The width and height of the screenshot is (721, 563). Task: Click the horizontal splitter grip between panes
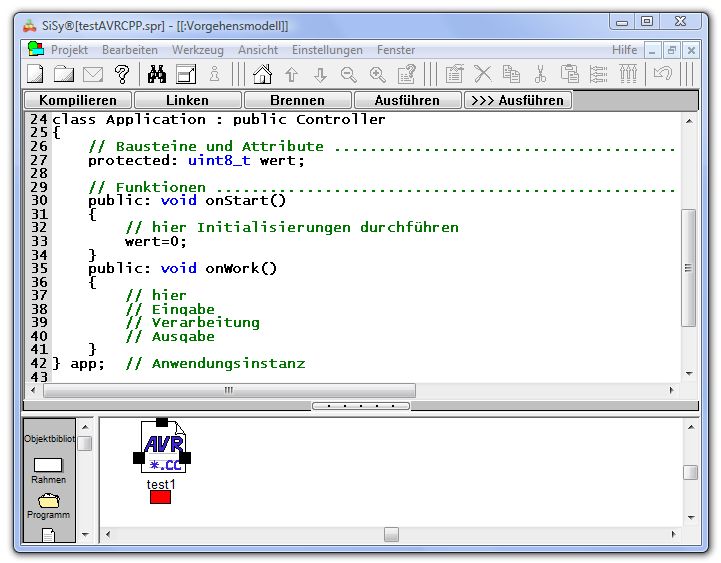tap(360, 406)
